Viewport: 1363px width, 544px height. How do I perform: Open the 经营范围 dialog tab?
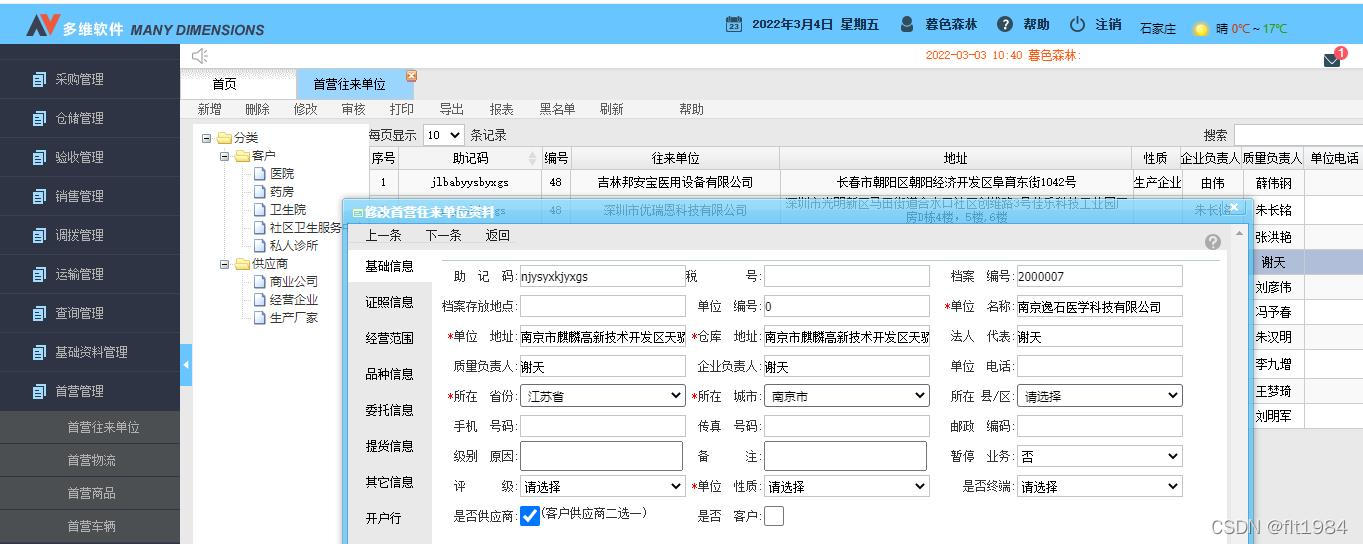389,338
